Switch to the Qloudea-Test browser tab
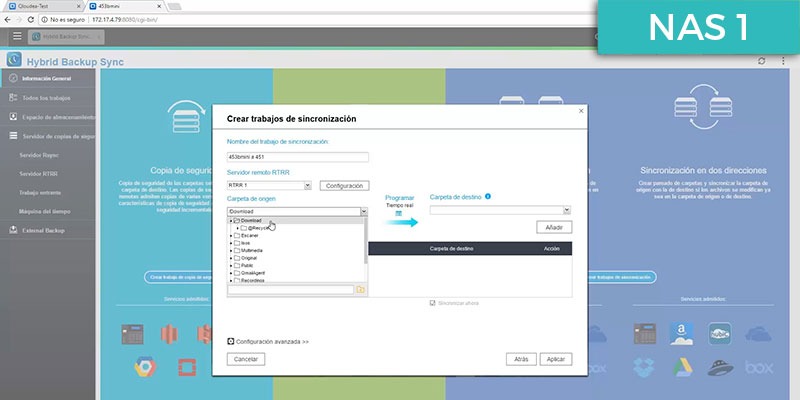800x400 pixels. coord(43,6)
